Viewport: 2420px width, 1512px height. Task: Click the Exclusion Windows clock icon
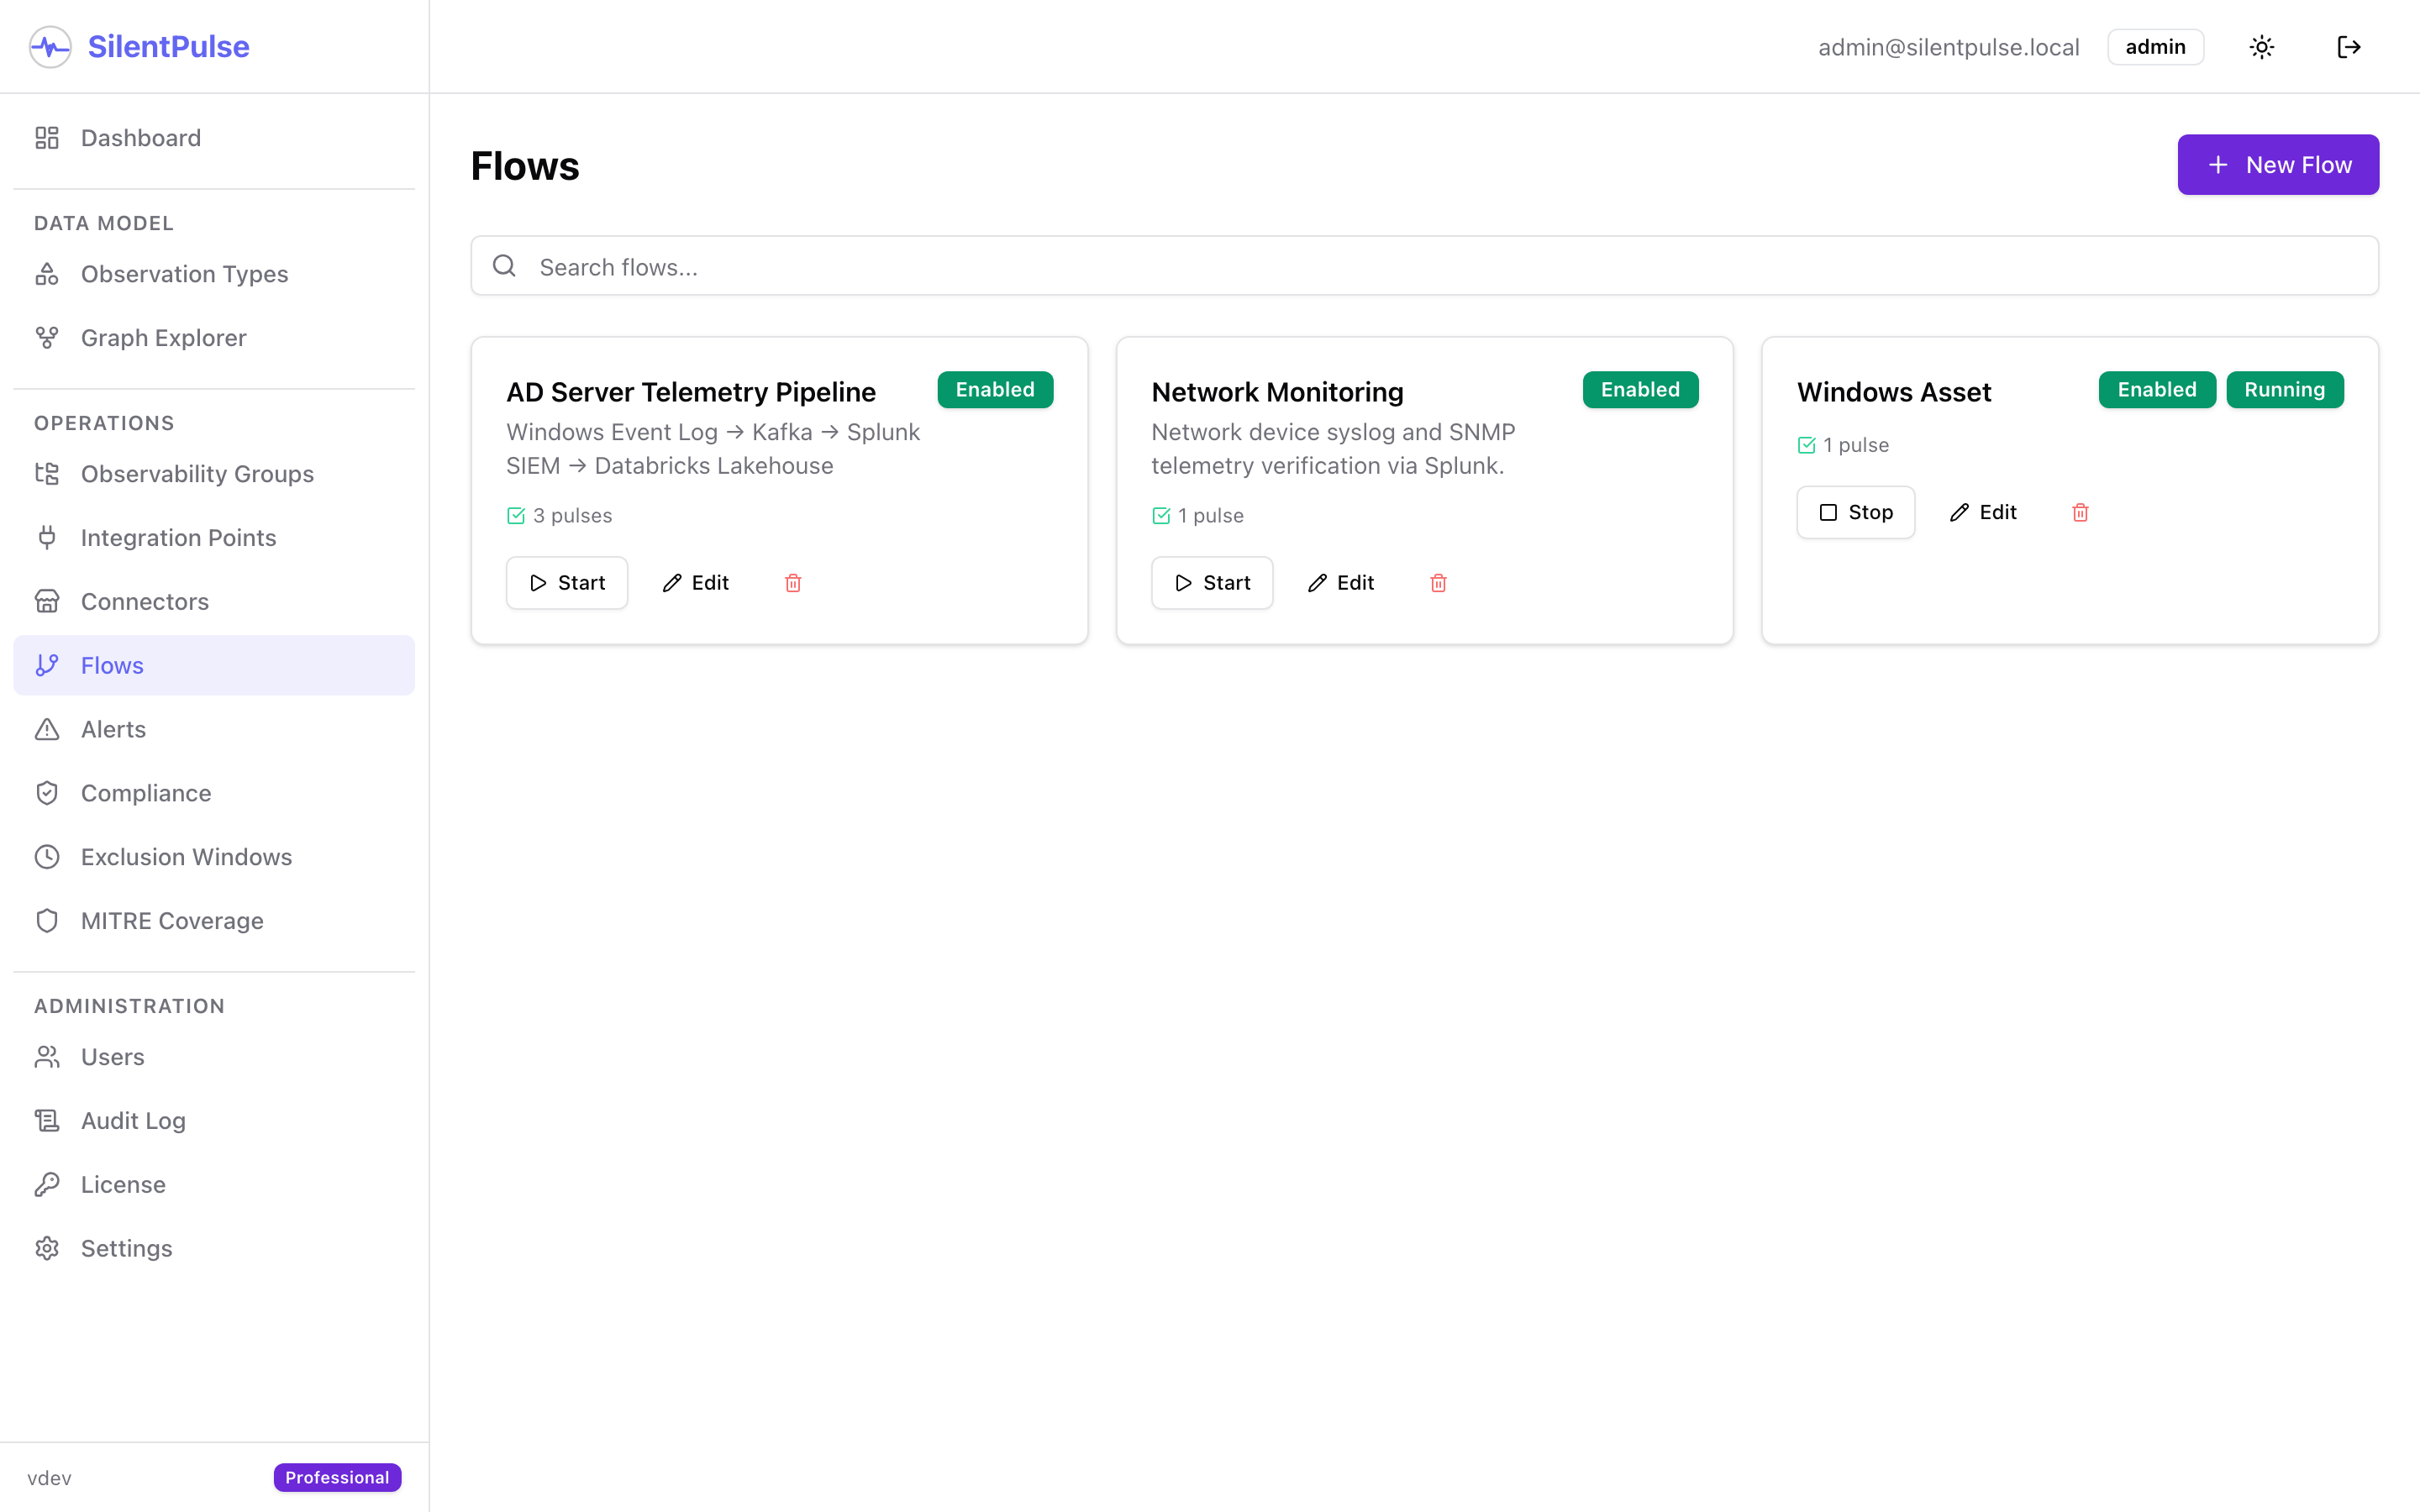(47, 857)
